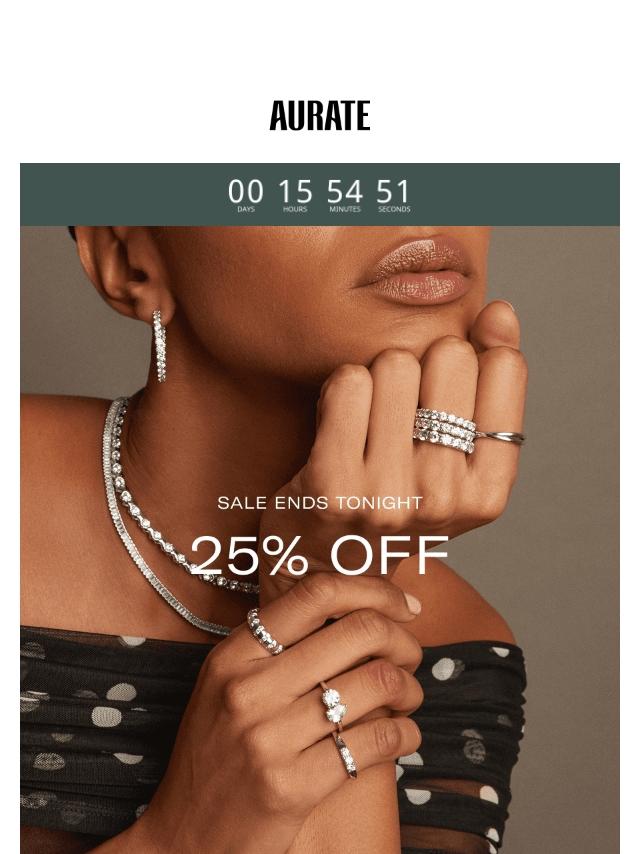
Task: Click the countdown hours value 15
Action: click(x=295, y=192)
